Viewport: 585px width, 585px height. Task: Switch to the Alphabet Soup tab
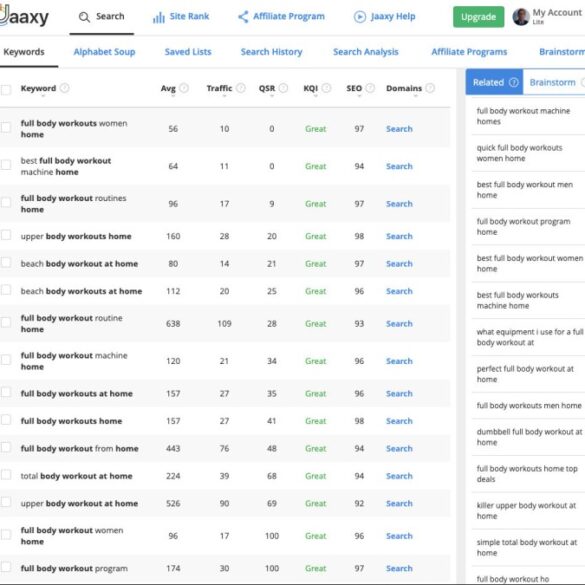[x=104, y=52]
